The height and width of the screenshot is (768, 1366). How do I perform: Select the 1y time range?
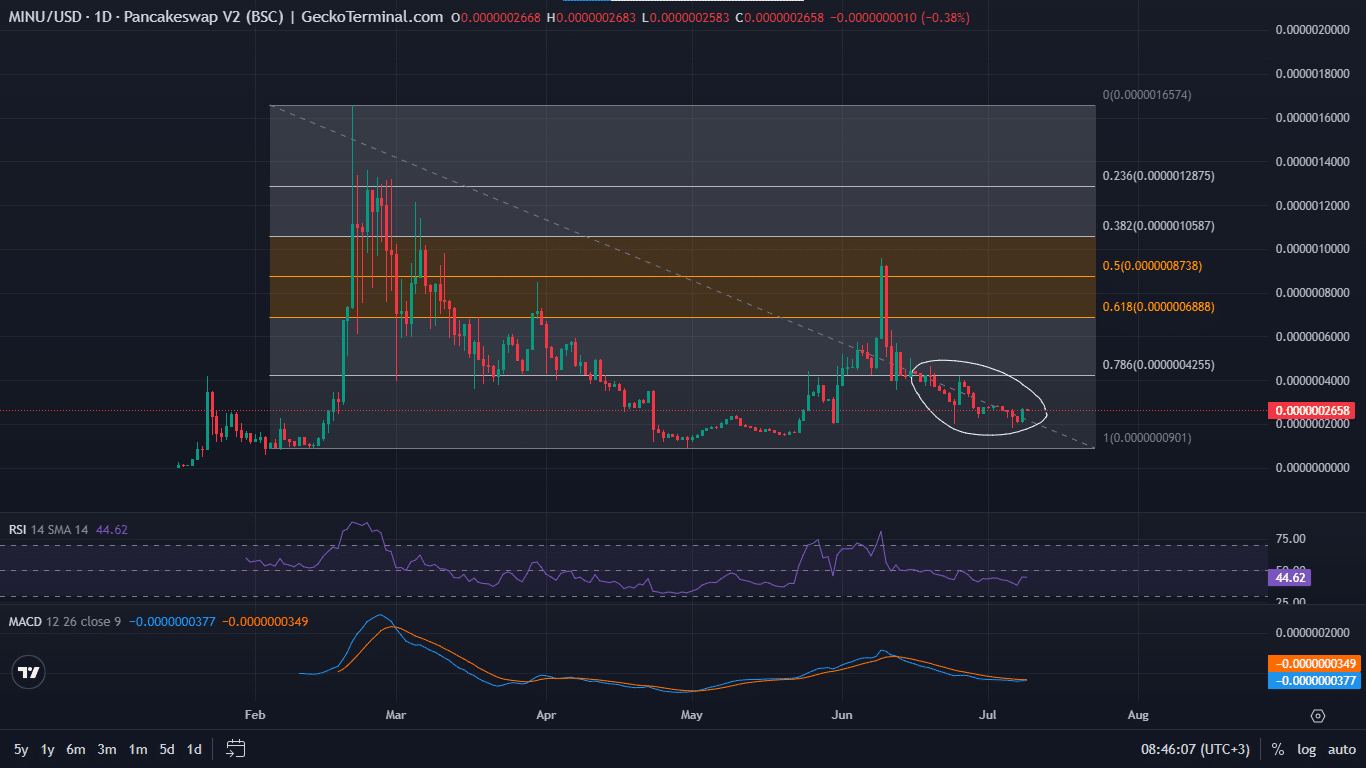[47, 749]
